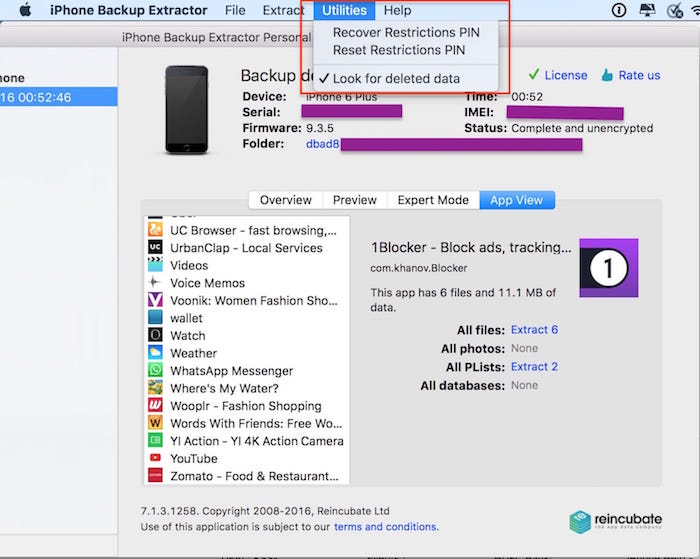Click Words With Friends app icon
The height and width of the screenshot is (559, 700).
[155, 422]
